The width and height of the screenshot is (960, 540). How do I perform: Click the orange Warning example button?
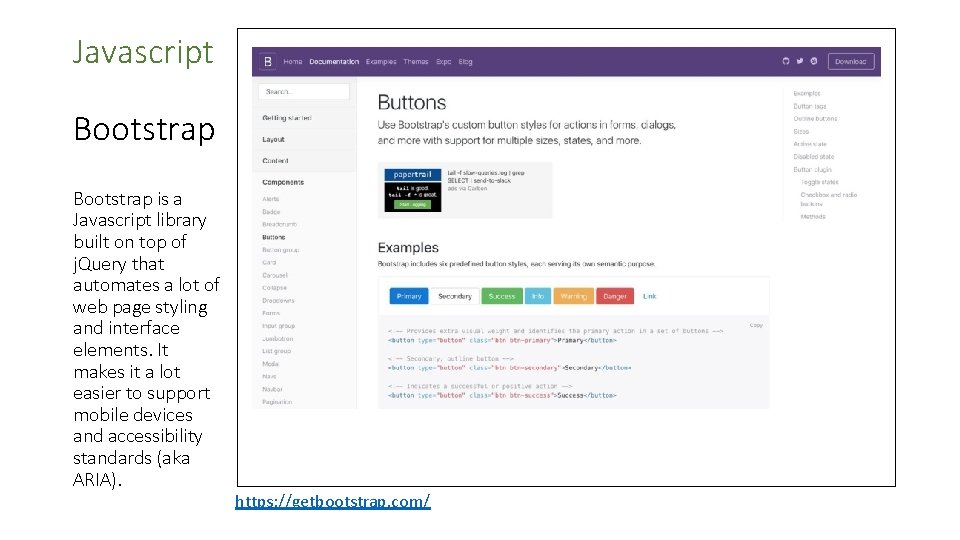point(574,296)
